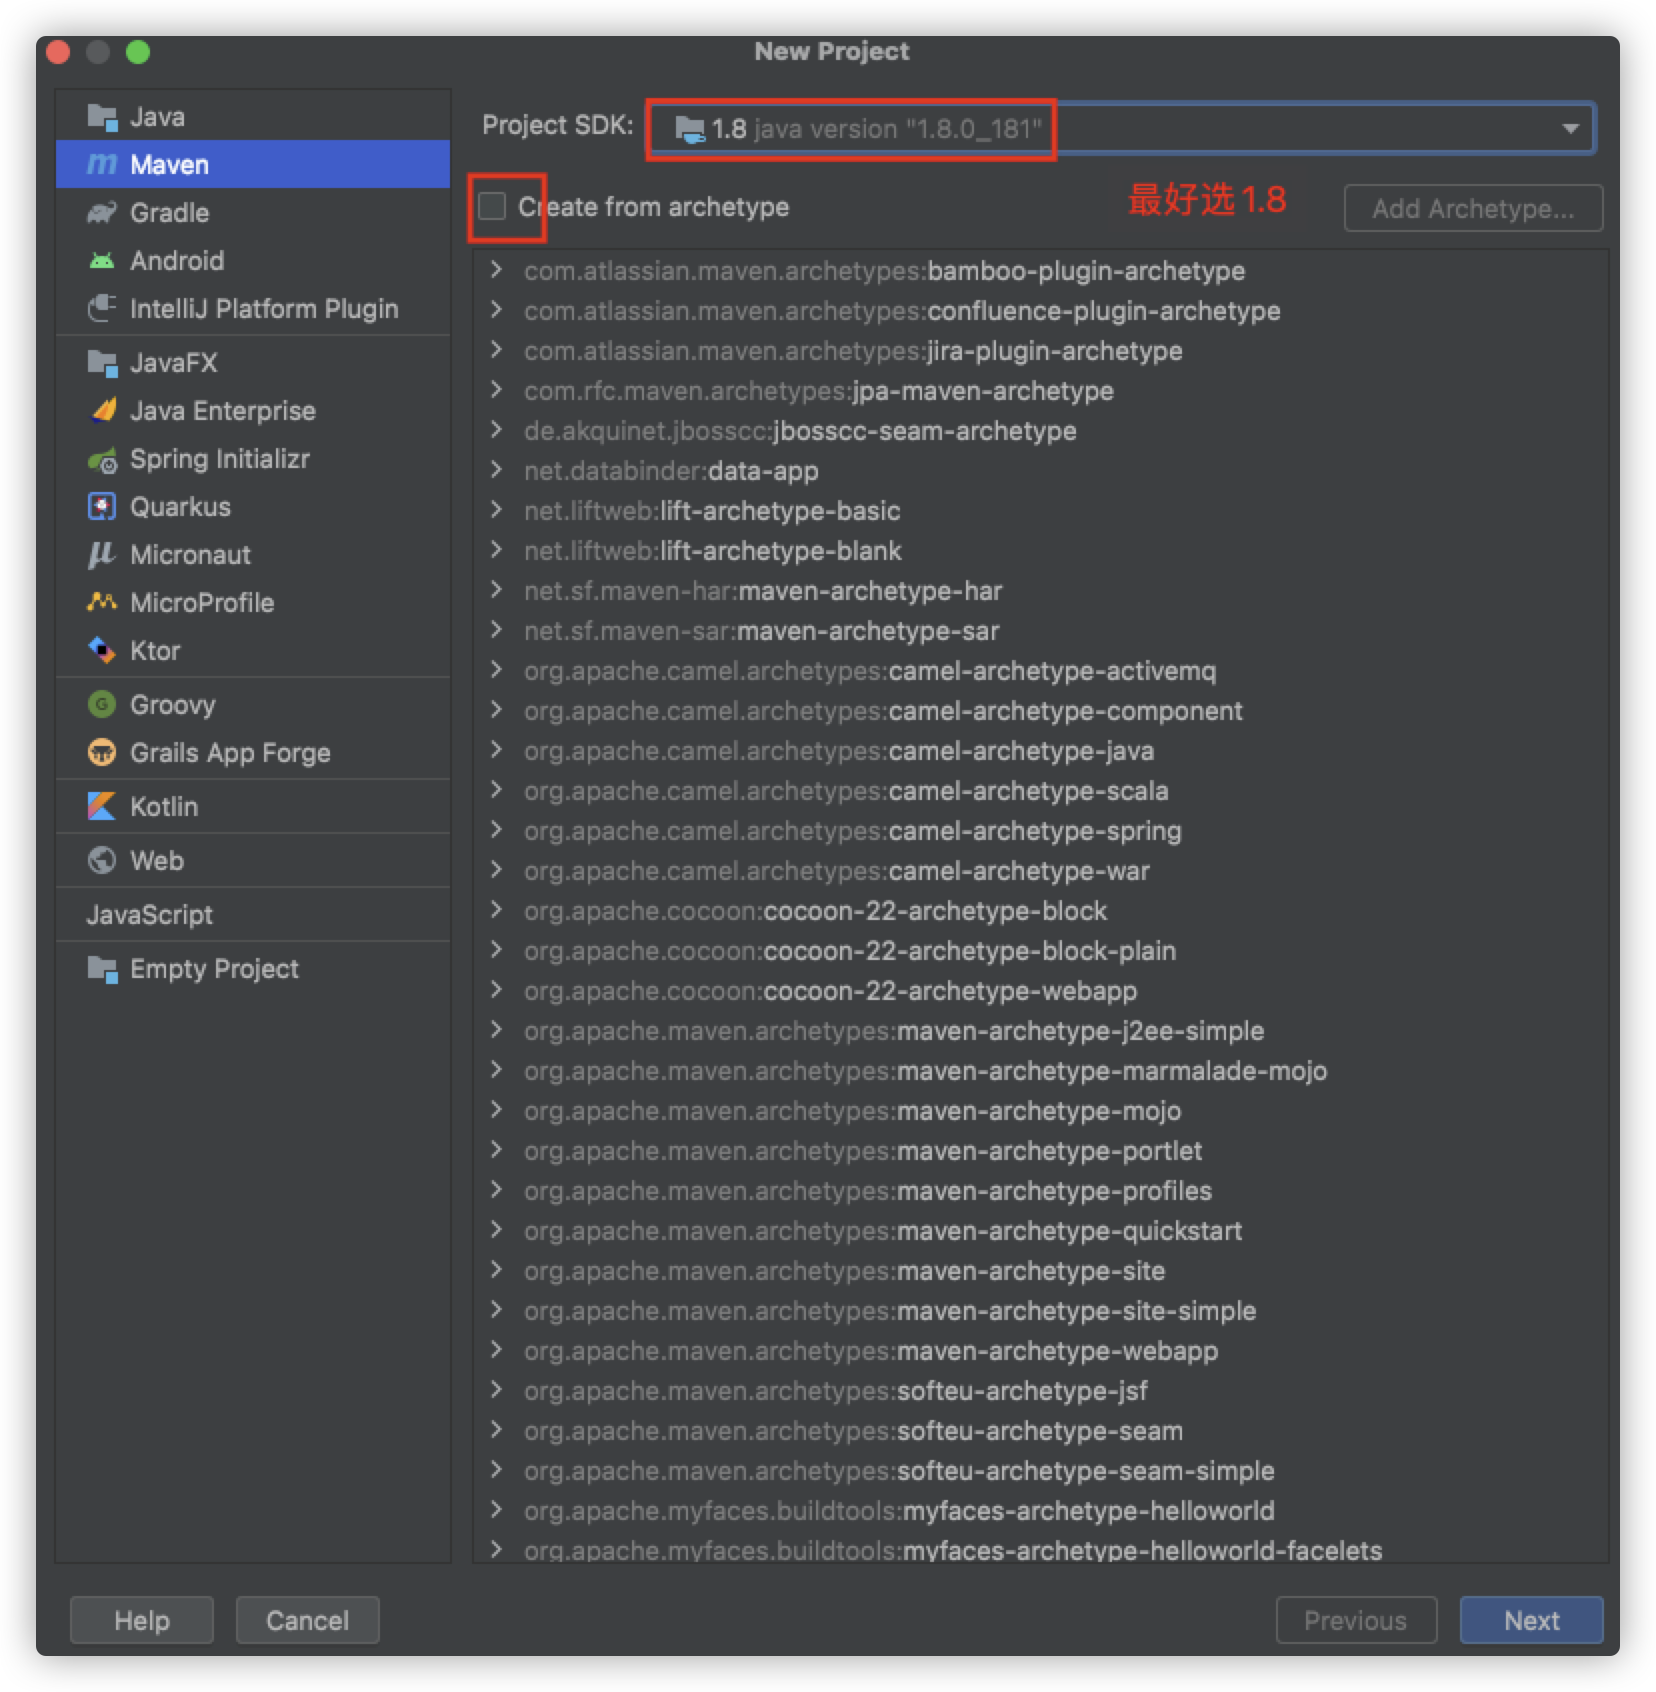1656x1692 pixels.
Task: Select the Grails App Forge icon
Action: [102, 752]
